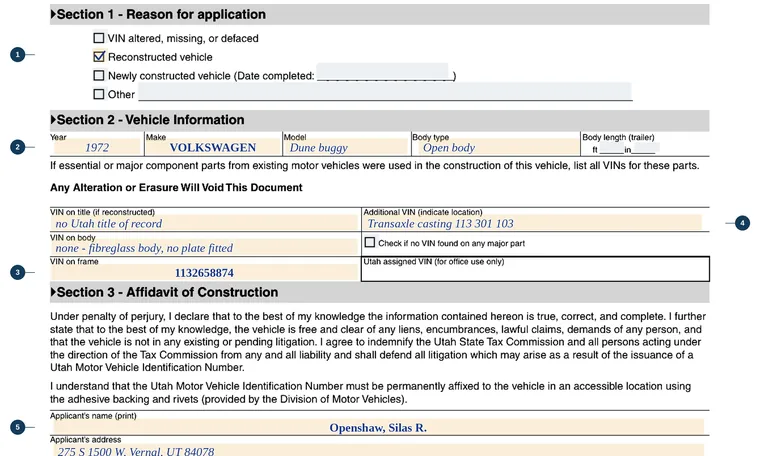Click the sentence 'If essential or major component parts'

pyautogui.click(x=375, y=166)
